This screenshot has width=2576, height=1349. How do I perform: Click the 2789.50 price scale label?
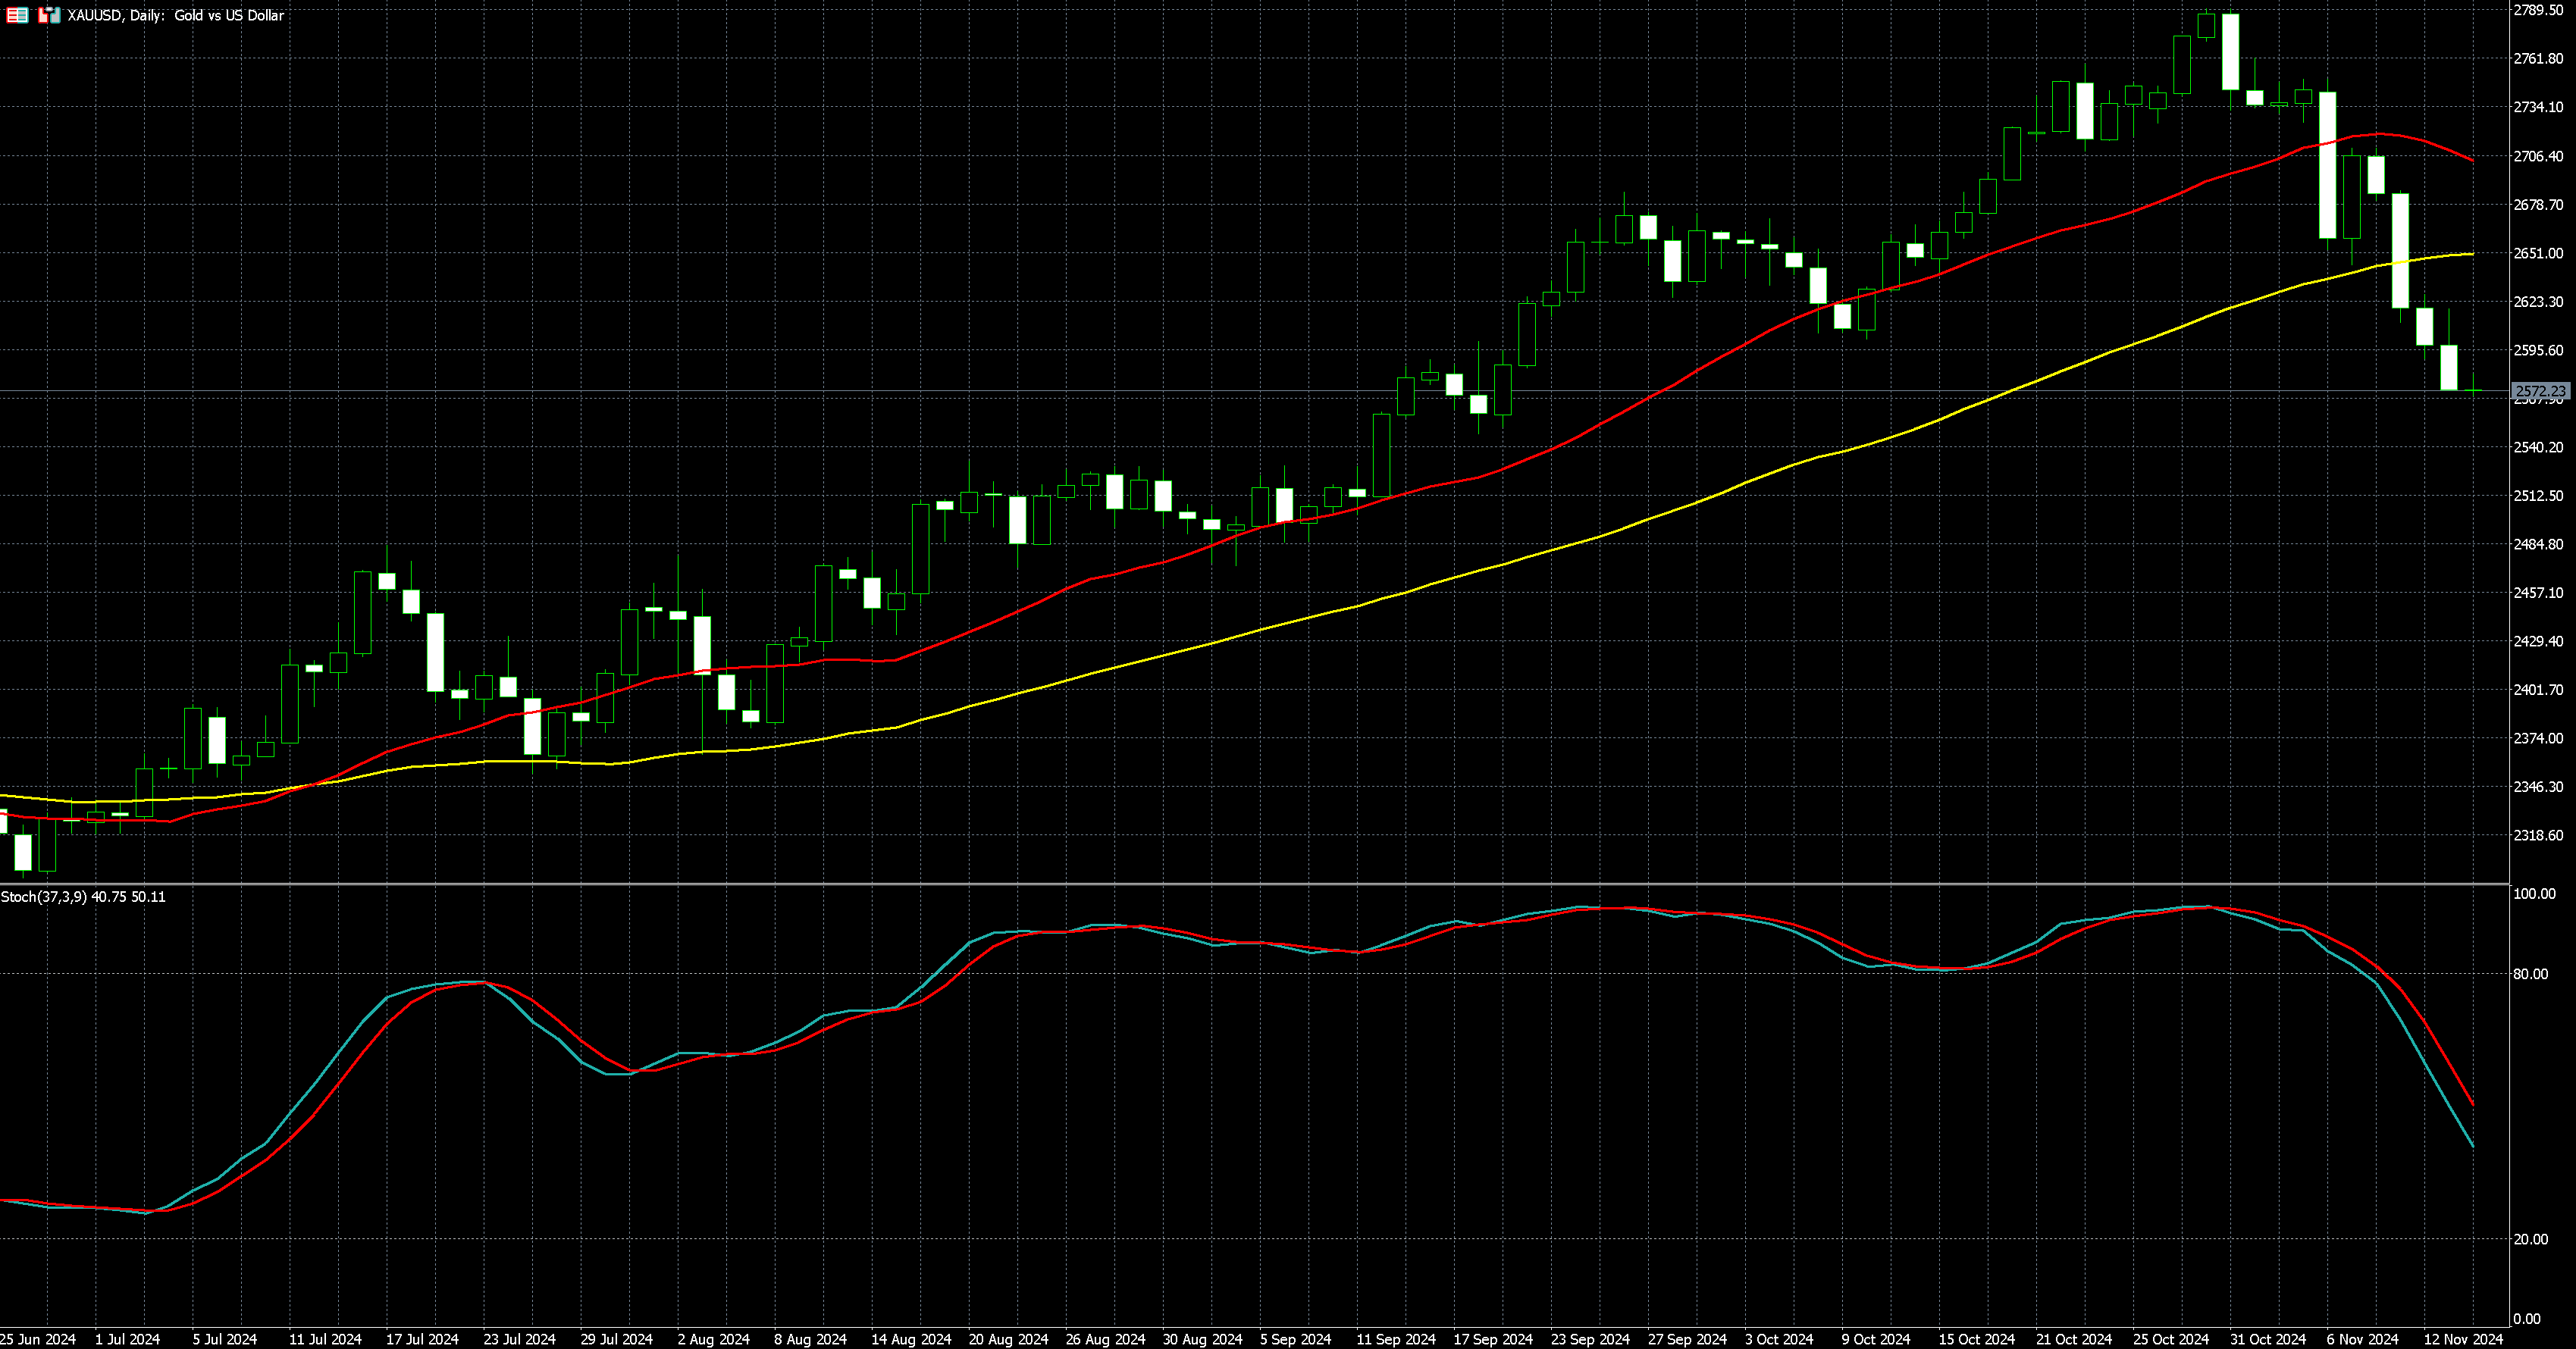(x=2538, y=10)
